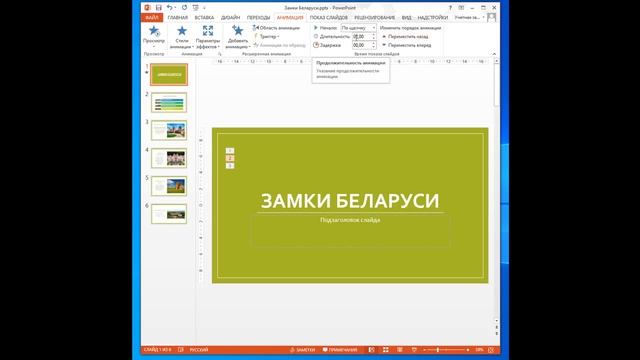Switch to Transitions (Переходы) tab

(x=258, y=18)
